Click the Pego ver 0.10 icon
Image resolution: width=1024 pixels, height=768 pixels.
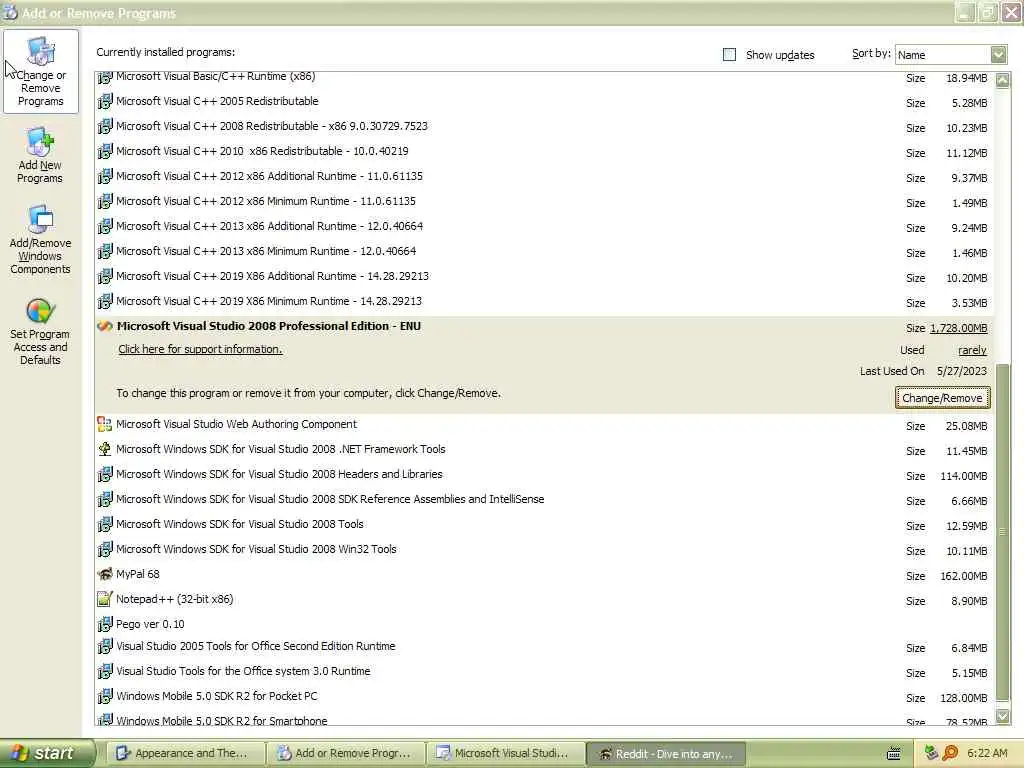tap(104, 624)
